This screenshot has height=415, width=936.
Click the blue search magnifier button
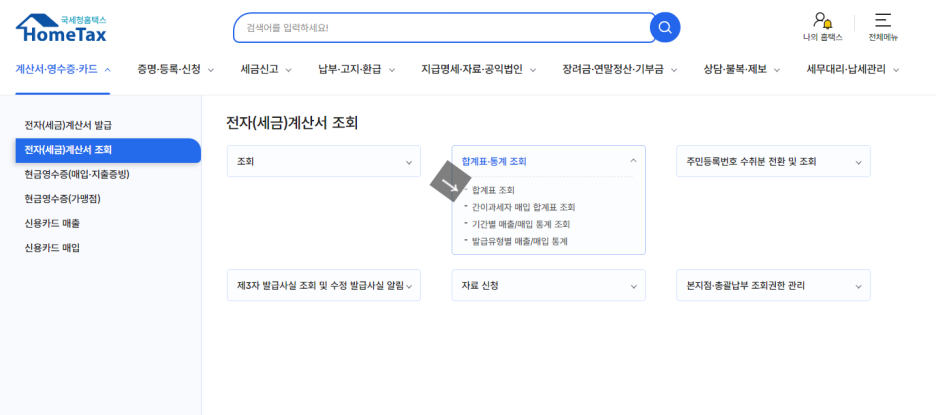point(665,27)
